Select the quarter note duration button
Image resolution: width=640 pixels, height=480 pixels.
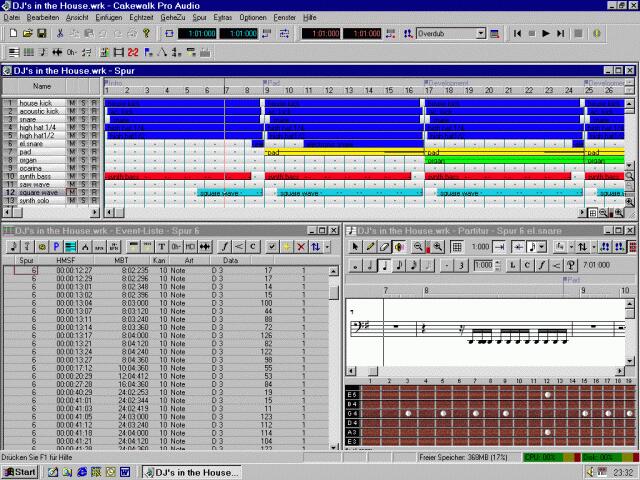pos(384,266)
